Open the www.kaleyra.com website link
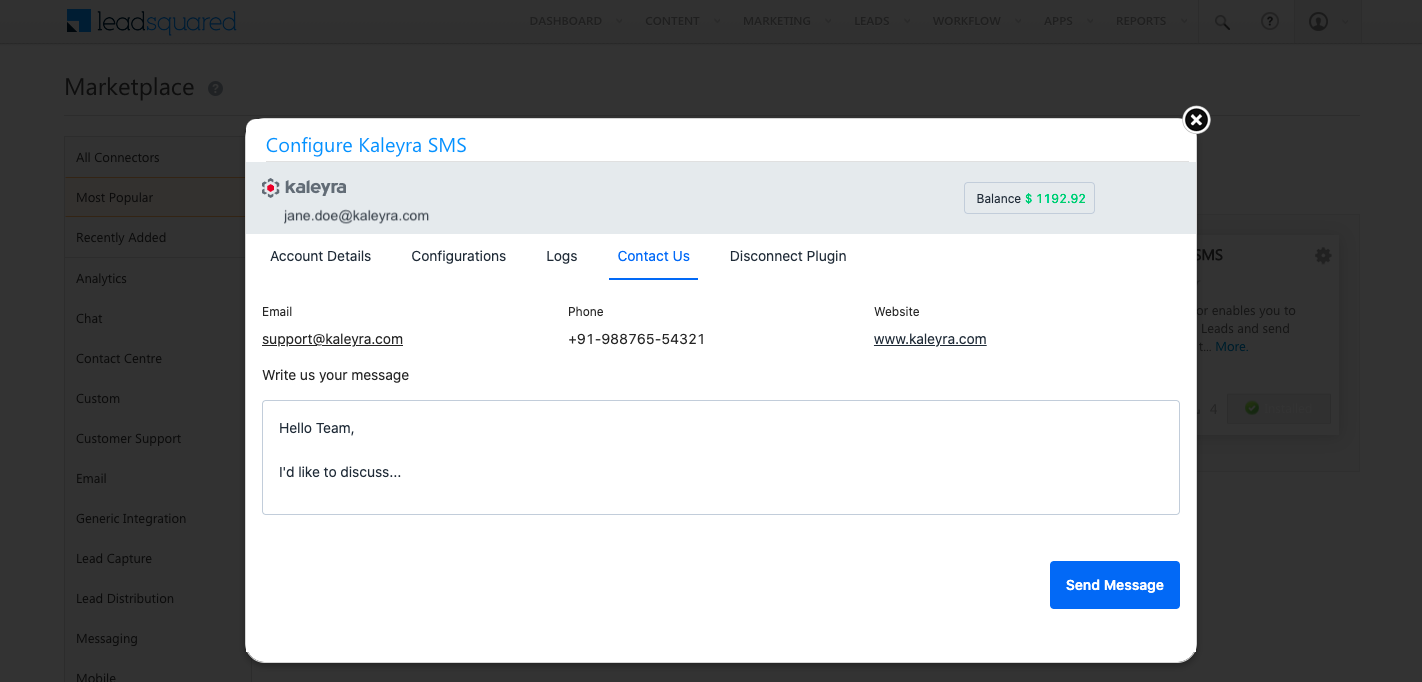The height and width of the screenshot is (682, 1422). click(x=930, y=339)
